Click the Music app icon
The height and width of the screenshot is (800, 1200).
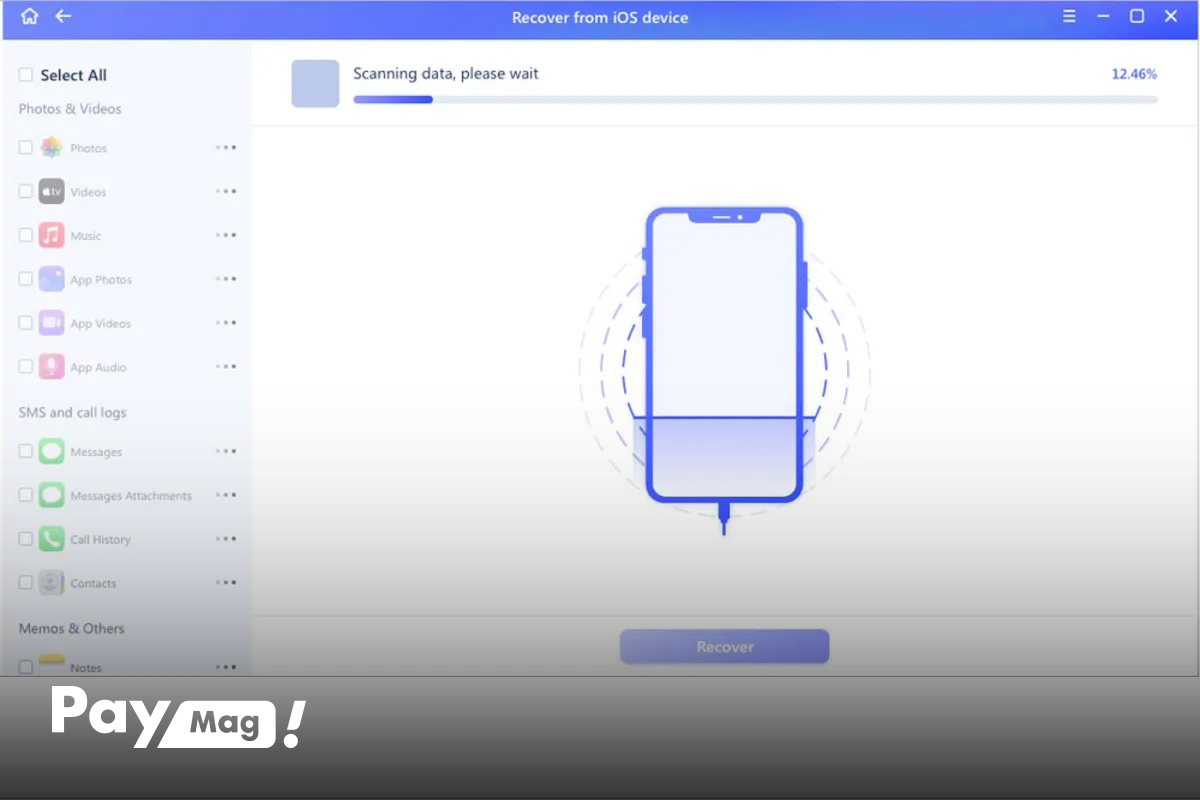point(51,236)
